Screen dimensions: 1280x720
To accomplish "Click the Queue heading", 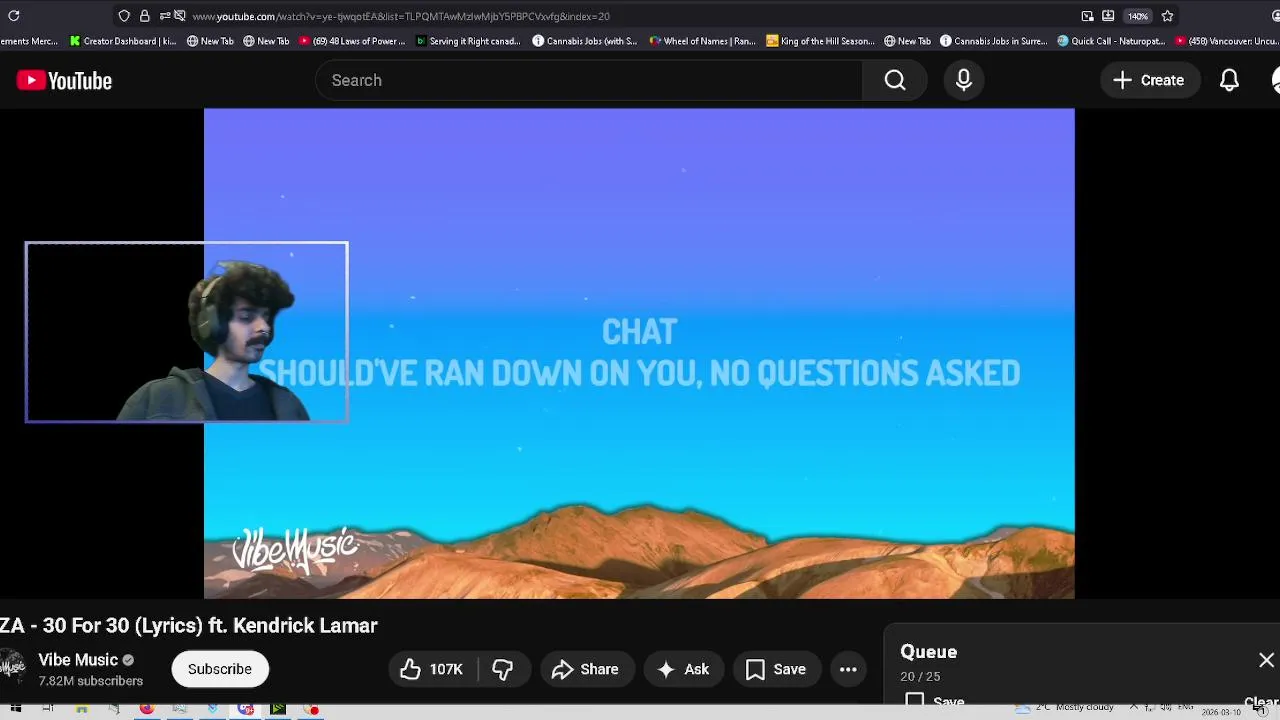I will [928, 652].
